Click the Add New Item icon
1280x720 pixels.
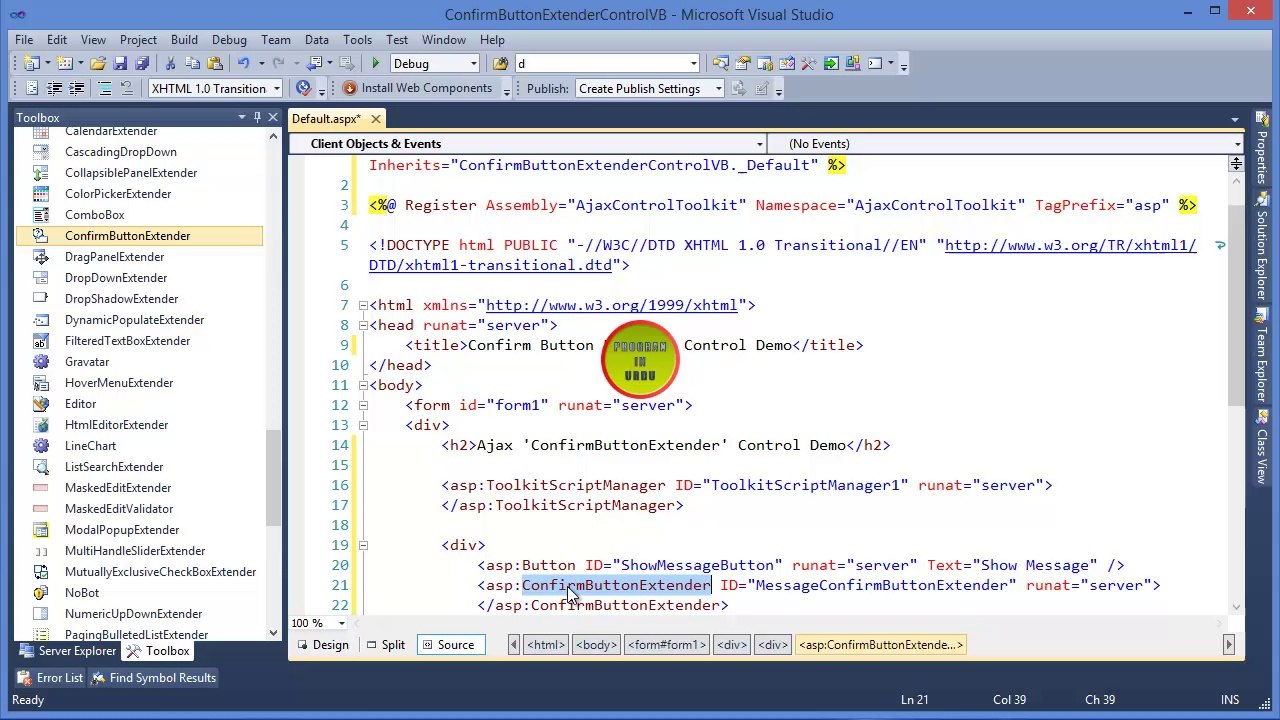(x=66, y=64)
